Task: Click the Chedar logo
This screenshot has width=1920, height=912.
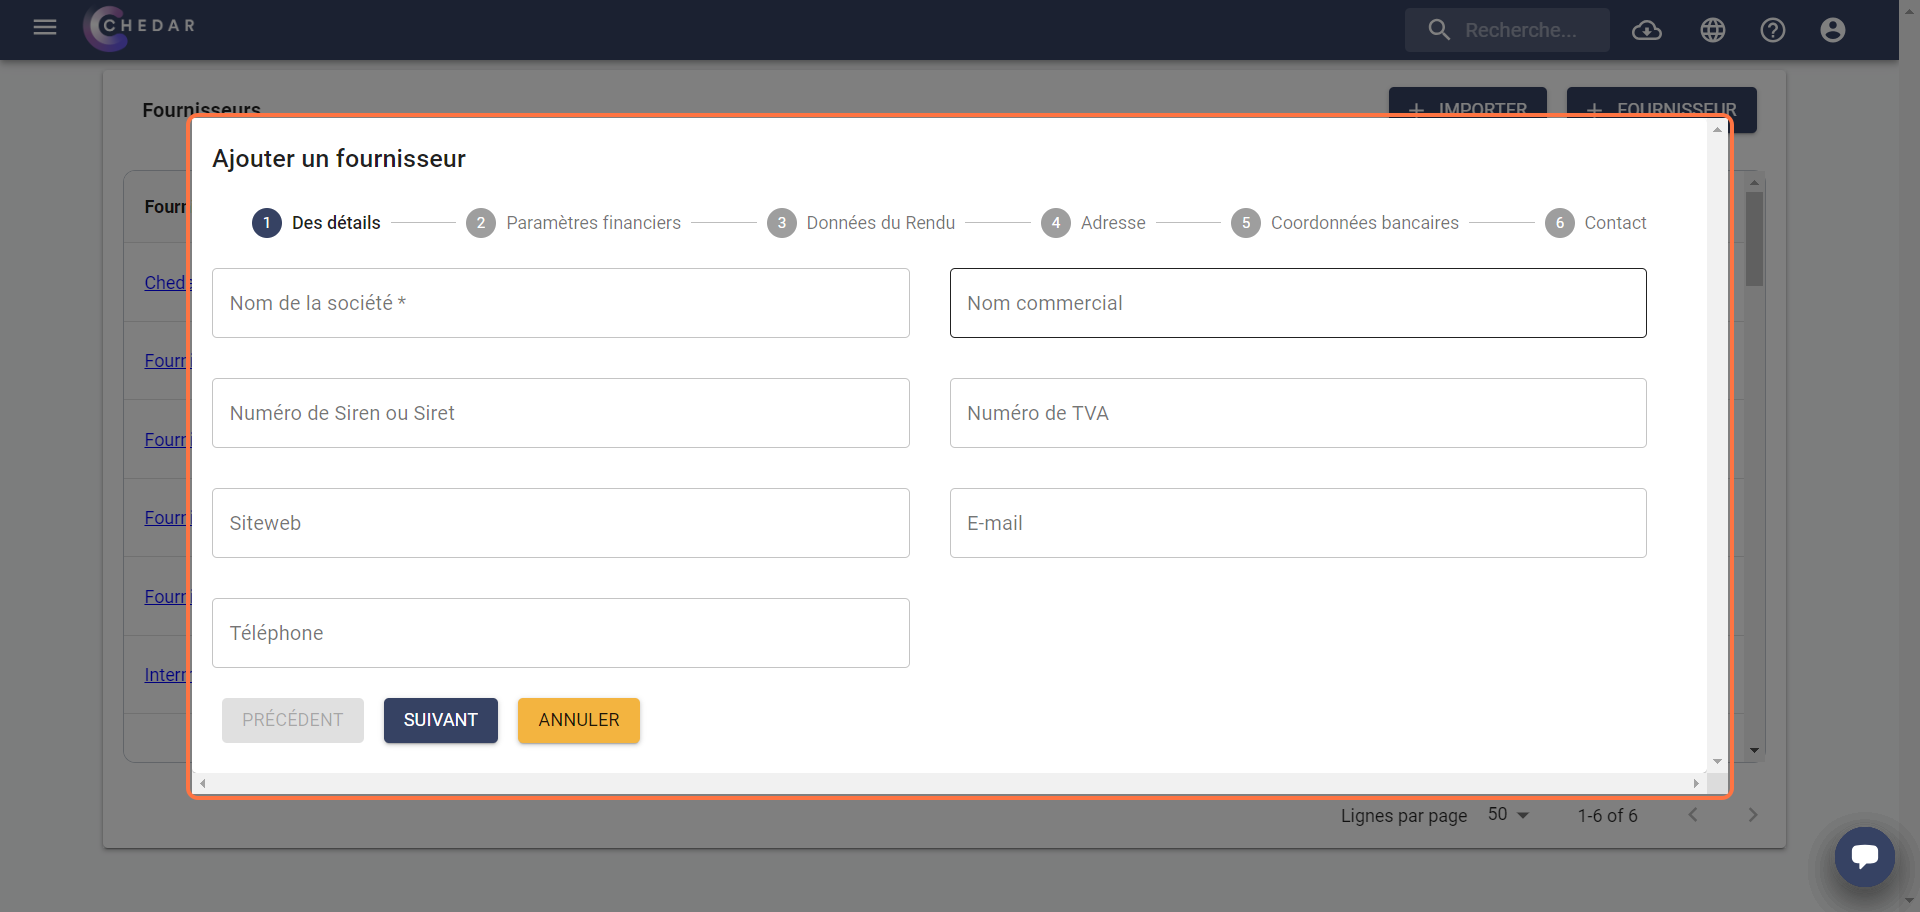Action: click(140, 27)
